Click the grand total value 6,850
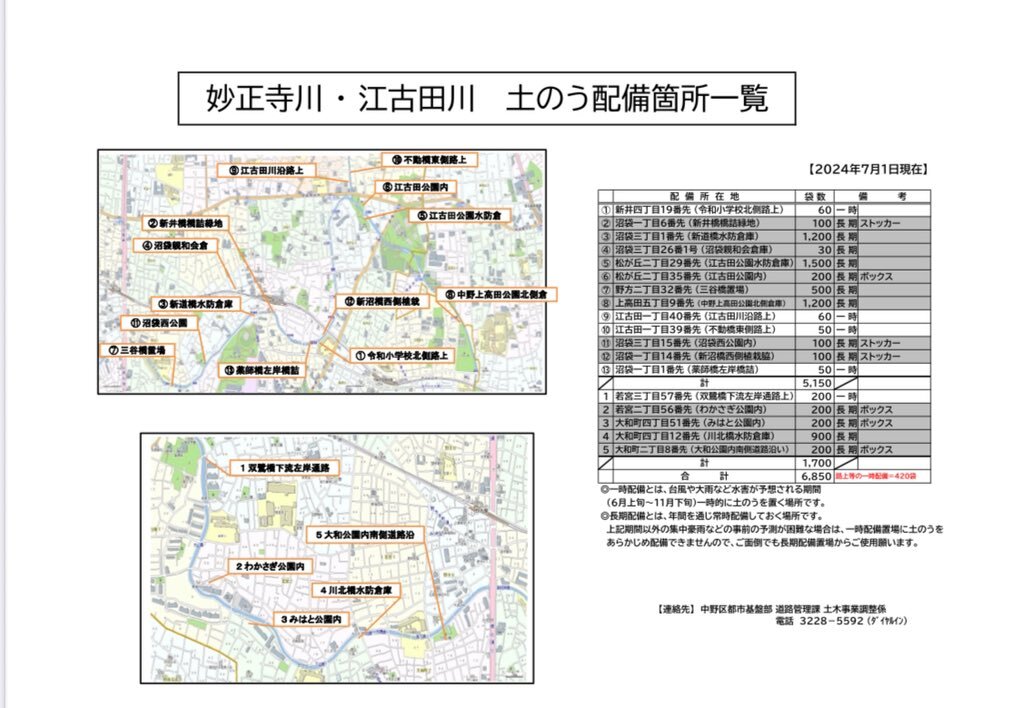The width and height of the screenshot is (1024, 708). [x=816, y=476]
